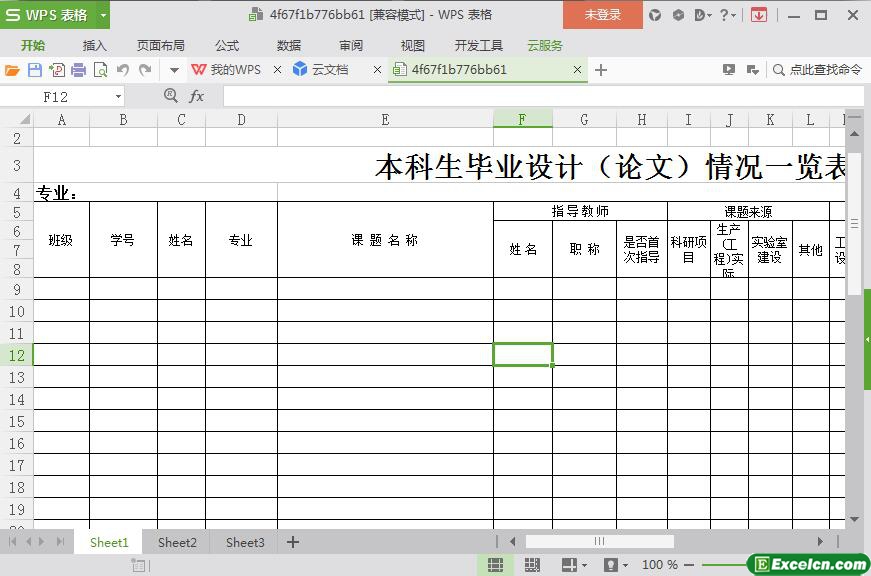This screenshot has width=871, height=576.
Task: Click the vertical scrollbar down arrow
Action: tap(854, 519)
